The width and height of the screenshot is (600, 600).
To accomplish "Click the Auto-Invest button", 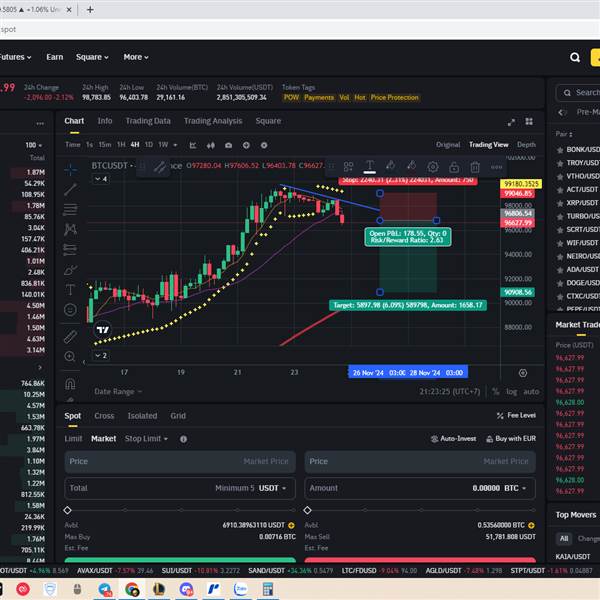I will [x=453, y=439].
